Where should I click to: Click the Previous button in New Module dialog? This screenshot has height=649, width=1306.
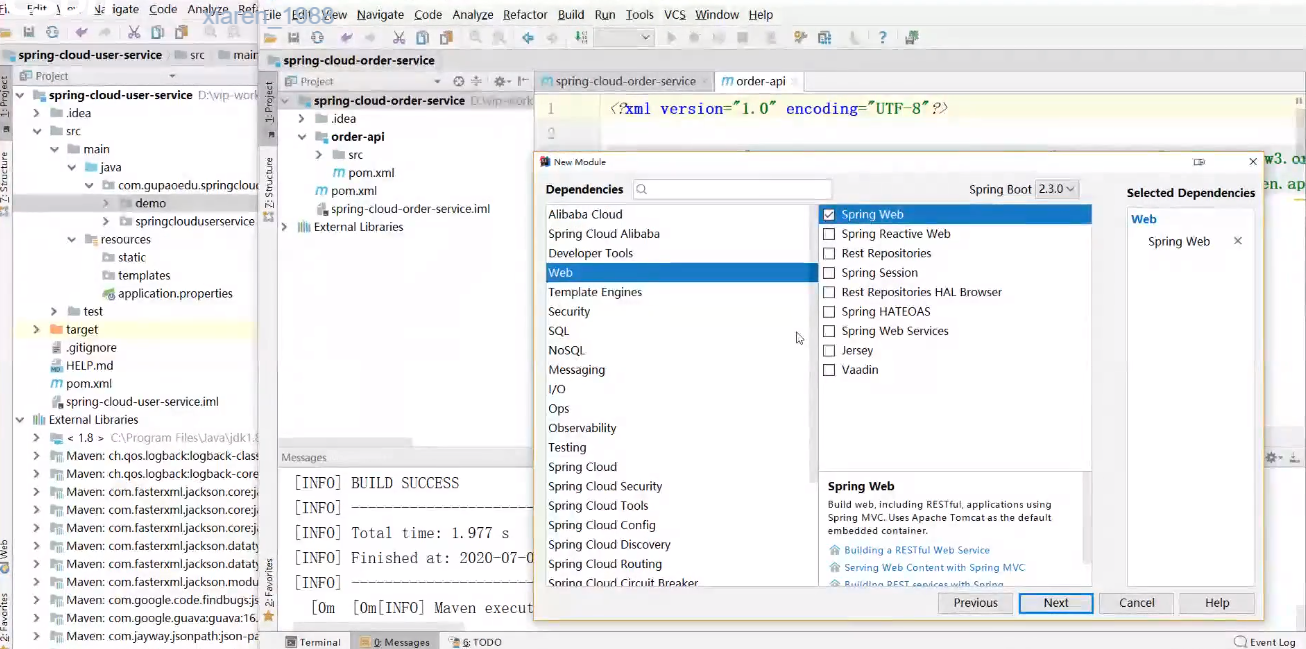pos(975,603)
